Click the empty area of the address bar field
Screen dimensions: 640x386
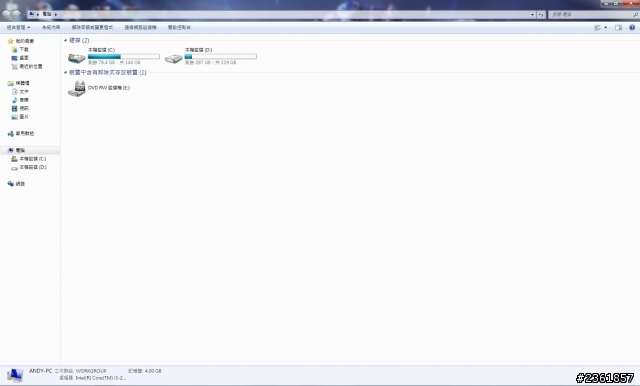tap(294, 15)
